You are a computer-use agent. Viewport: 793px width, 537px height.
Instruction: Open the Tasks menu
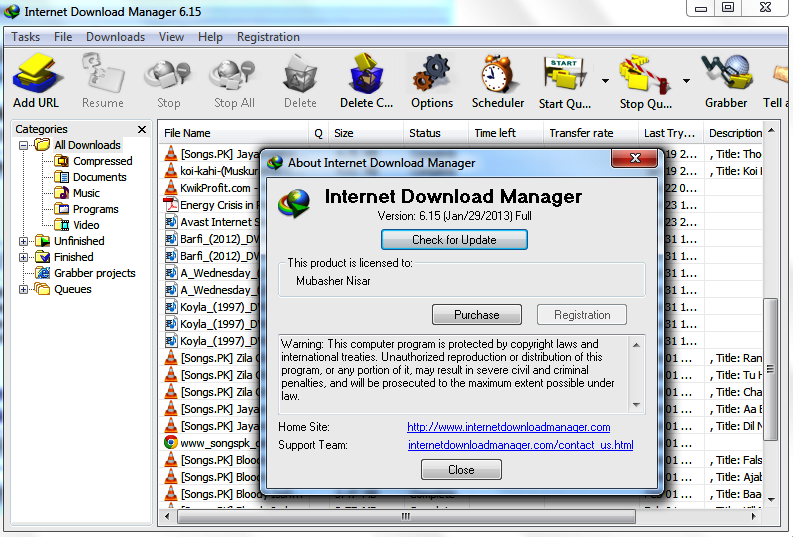[25, 37]
